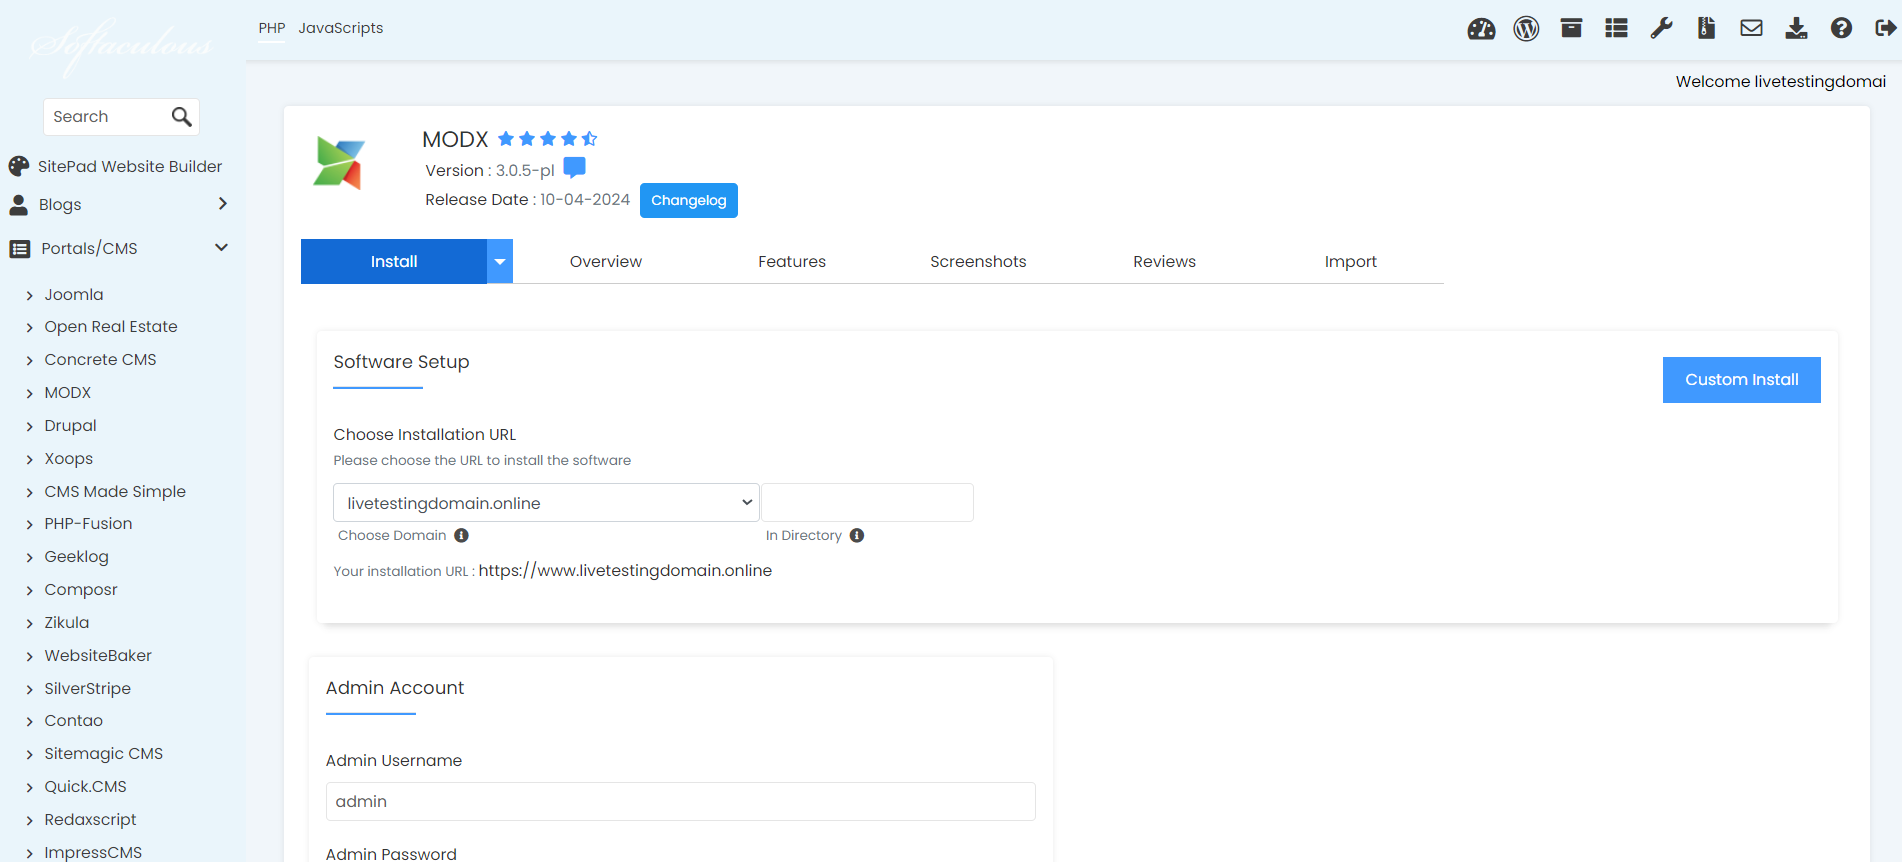Select SilverStripe in the sidebar
1902x862 pixels.
[87, 689]
